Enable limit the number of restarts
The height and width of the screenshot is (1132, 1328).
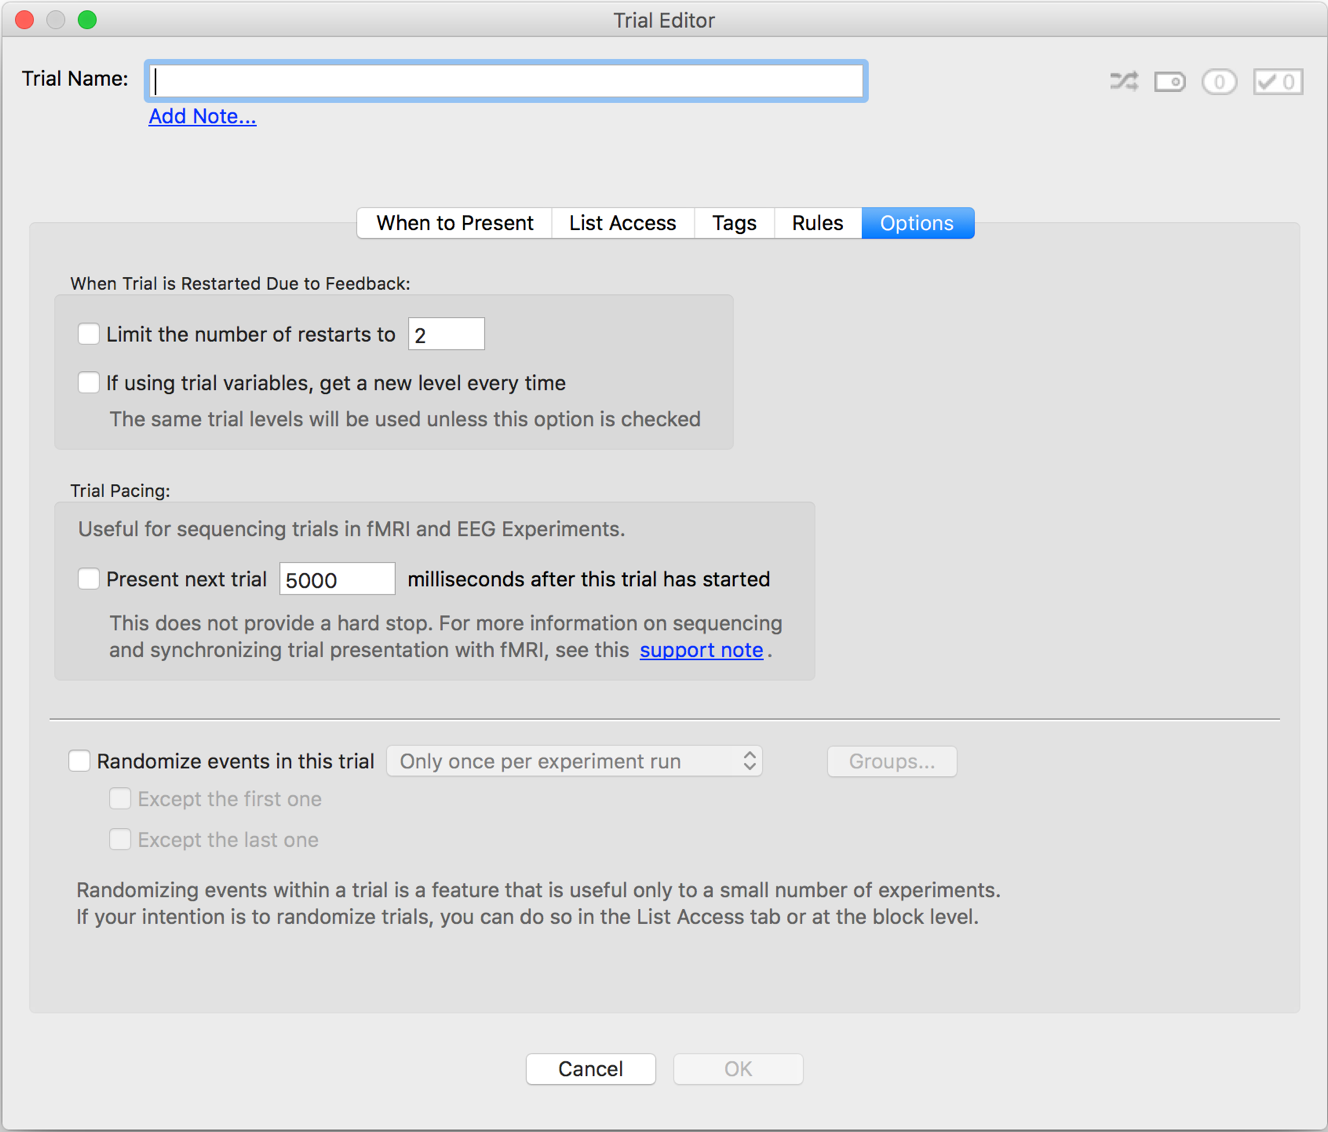coord(89,334)
